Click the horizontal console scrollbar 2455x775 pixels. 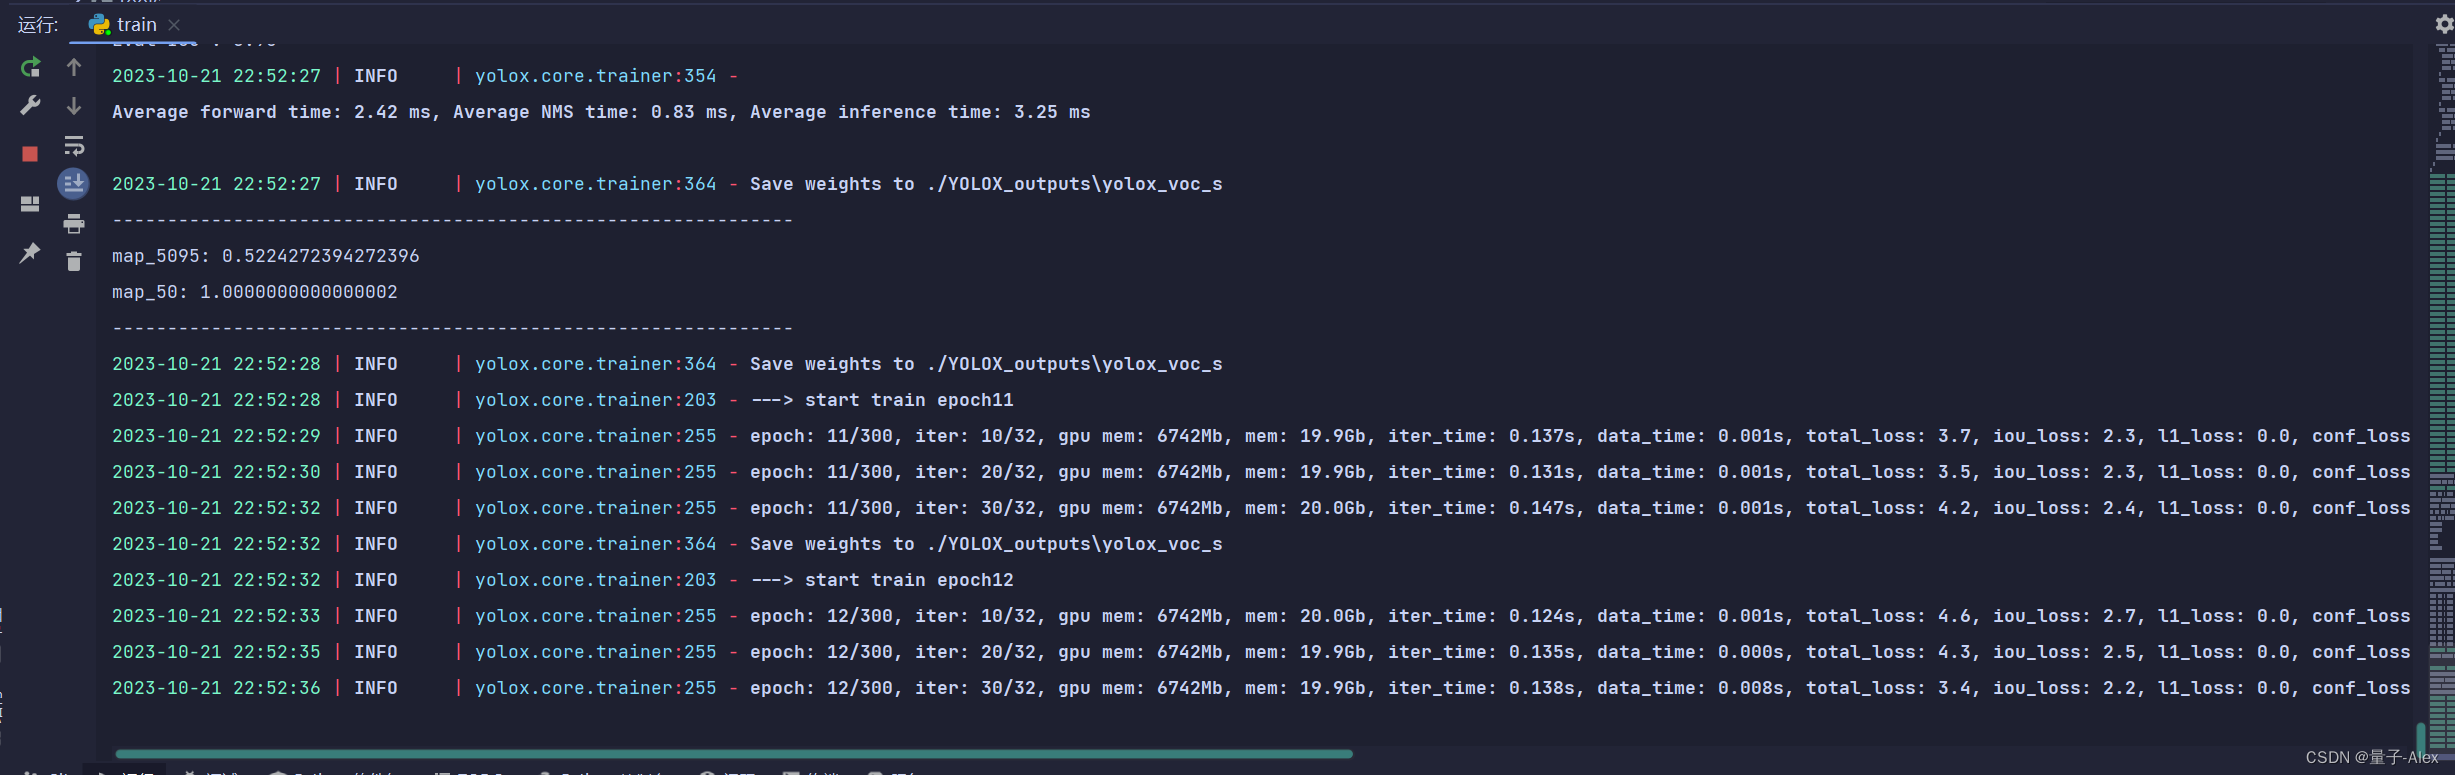(733, 754)
